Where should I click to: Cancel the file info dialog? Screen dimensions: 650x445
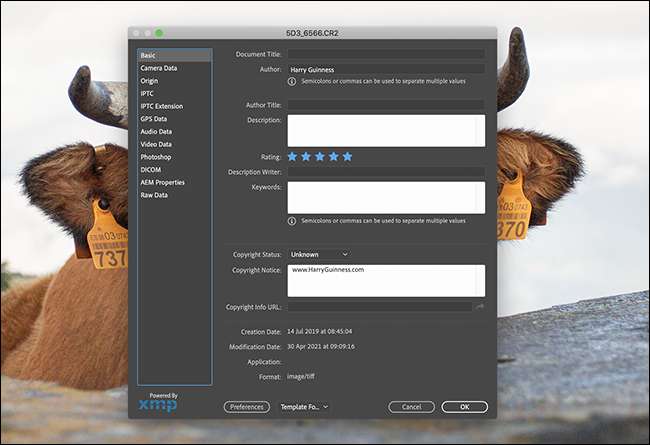tap(411, 407)
